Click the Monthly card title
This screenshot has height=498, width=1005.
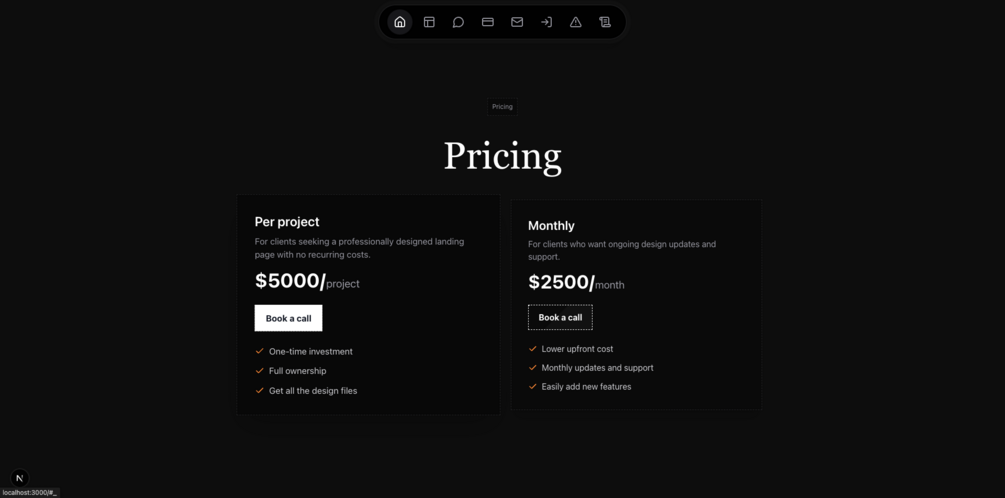tap(551, 226)
